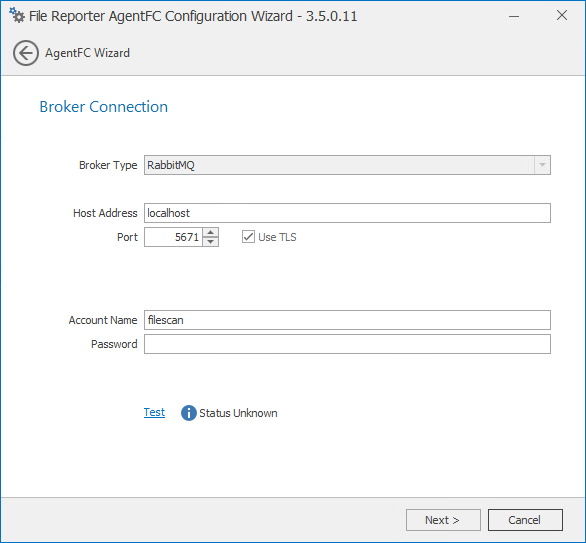The width and height of the screenshot is (586, 543).
Task: Increase the Port value with up arrow
Action: click(x=211, y=232)
